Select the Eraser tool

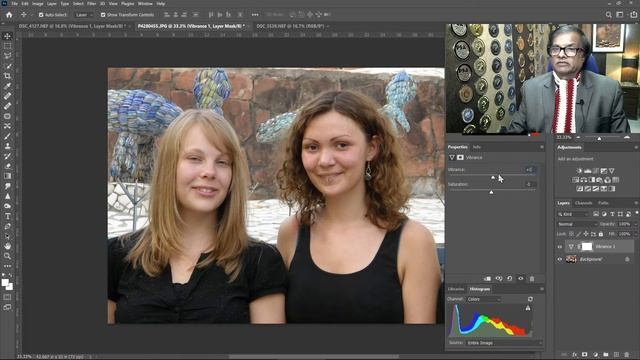7,166
